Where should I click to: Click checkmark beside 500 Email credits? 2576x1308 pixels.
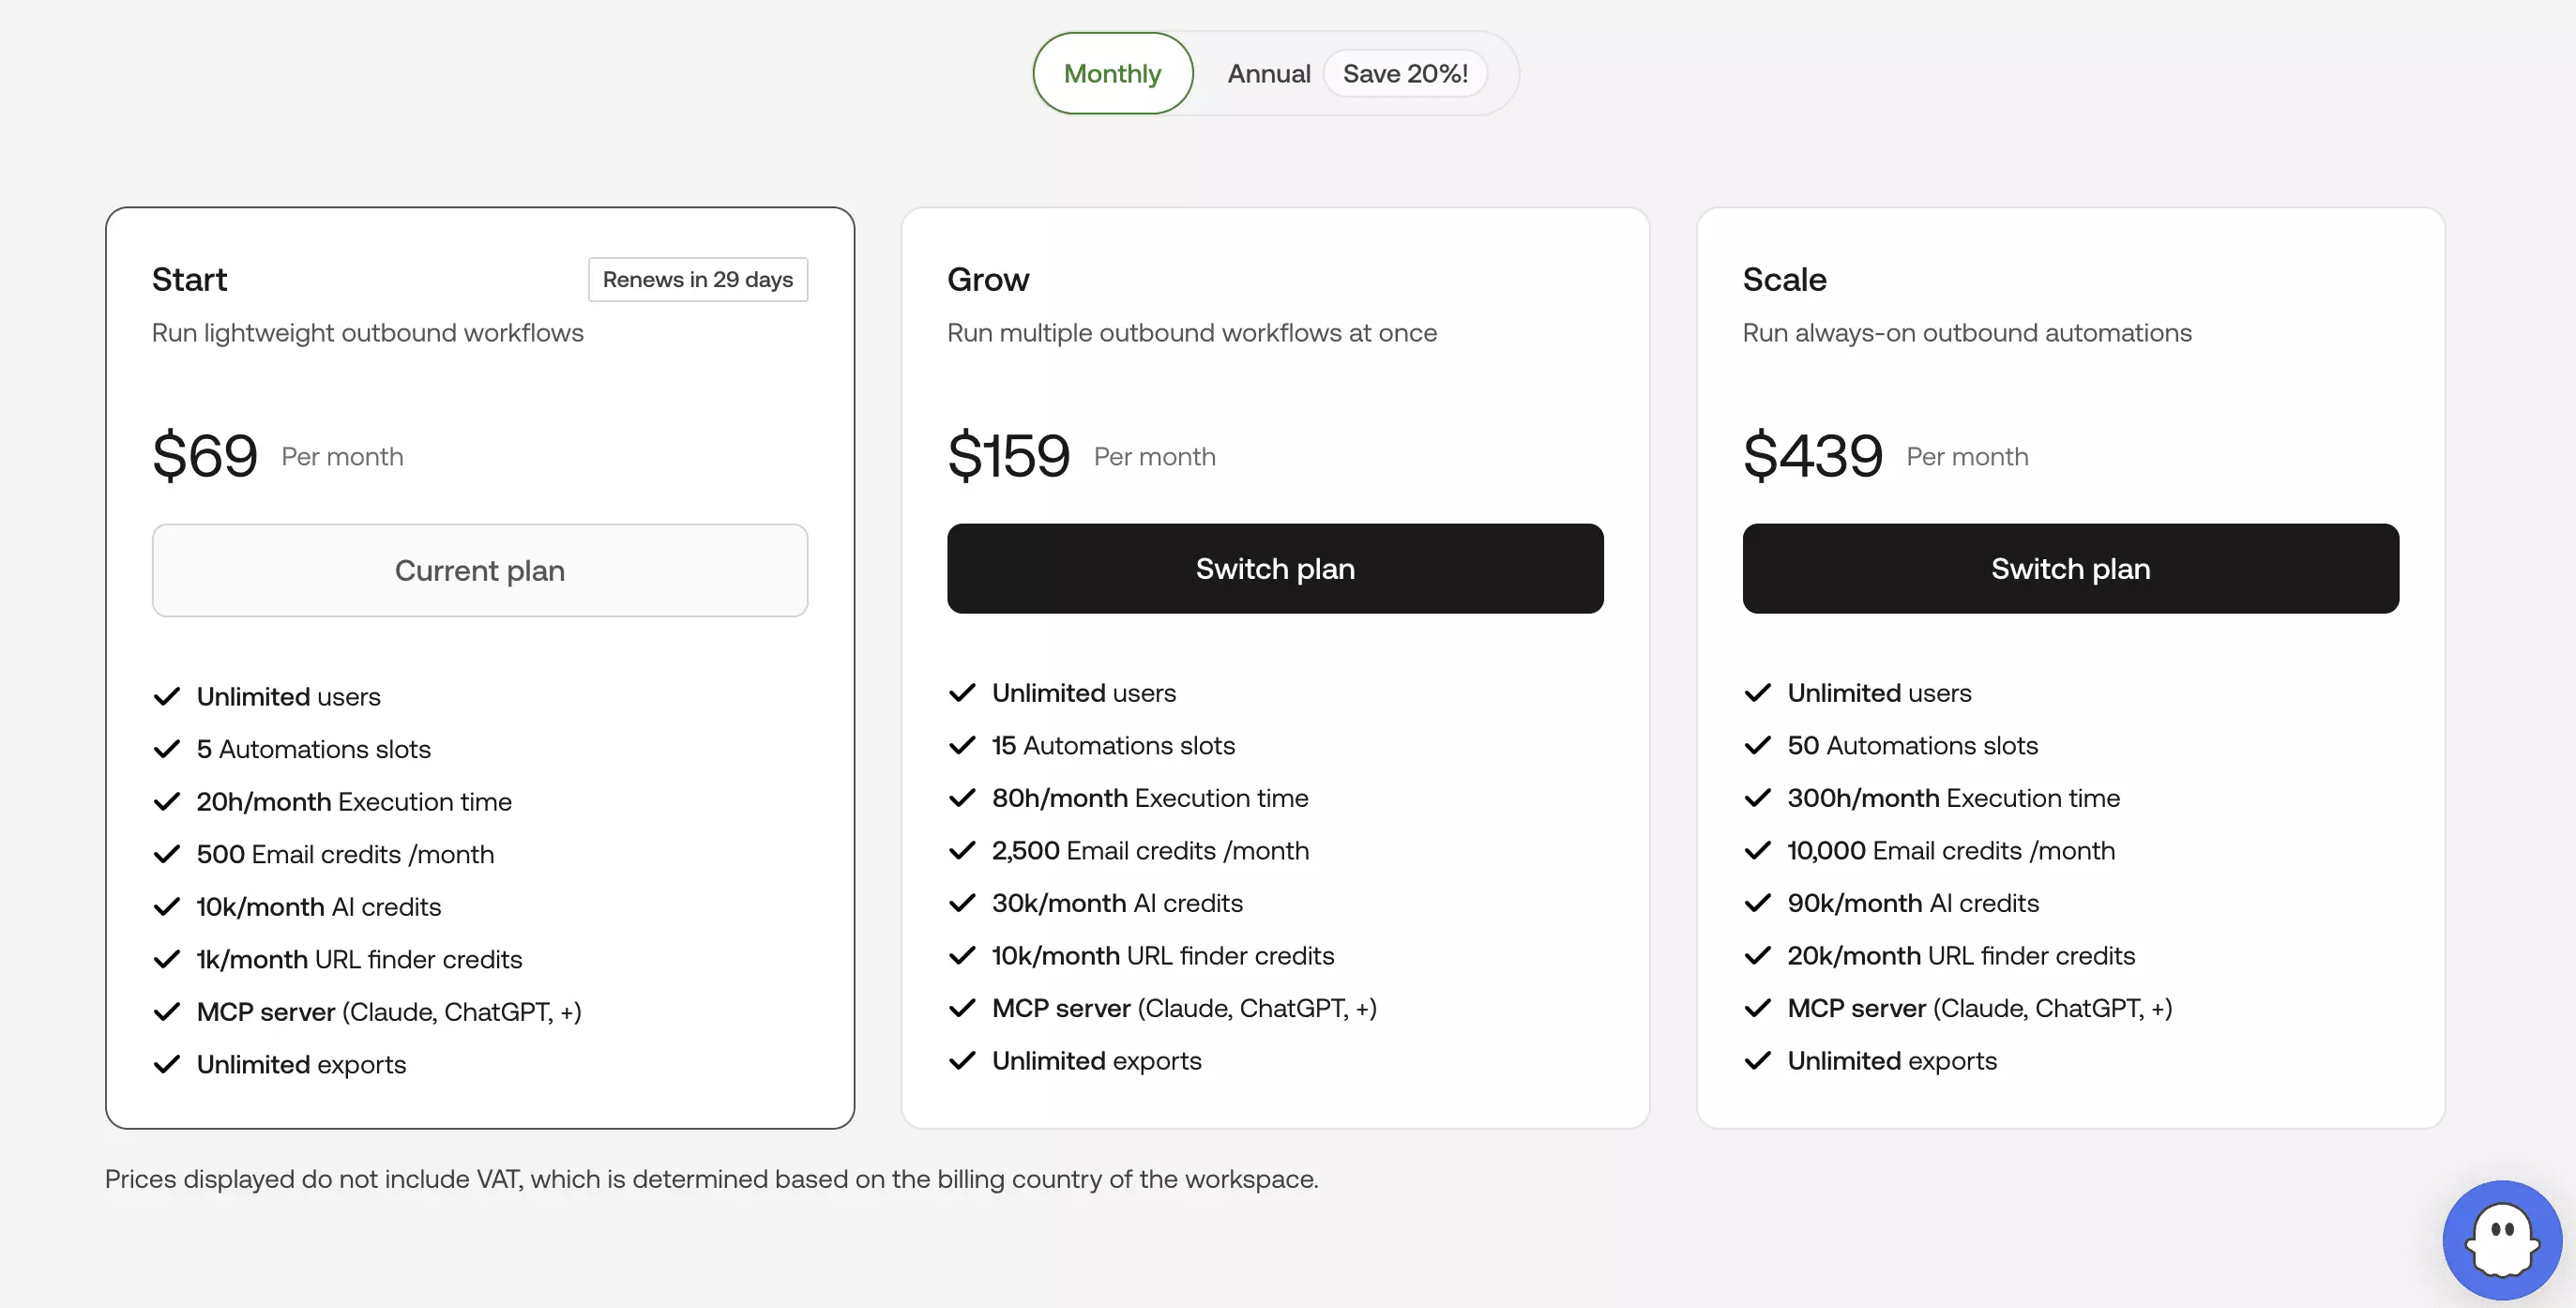[166, 854]
